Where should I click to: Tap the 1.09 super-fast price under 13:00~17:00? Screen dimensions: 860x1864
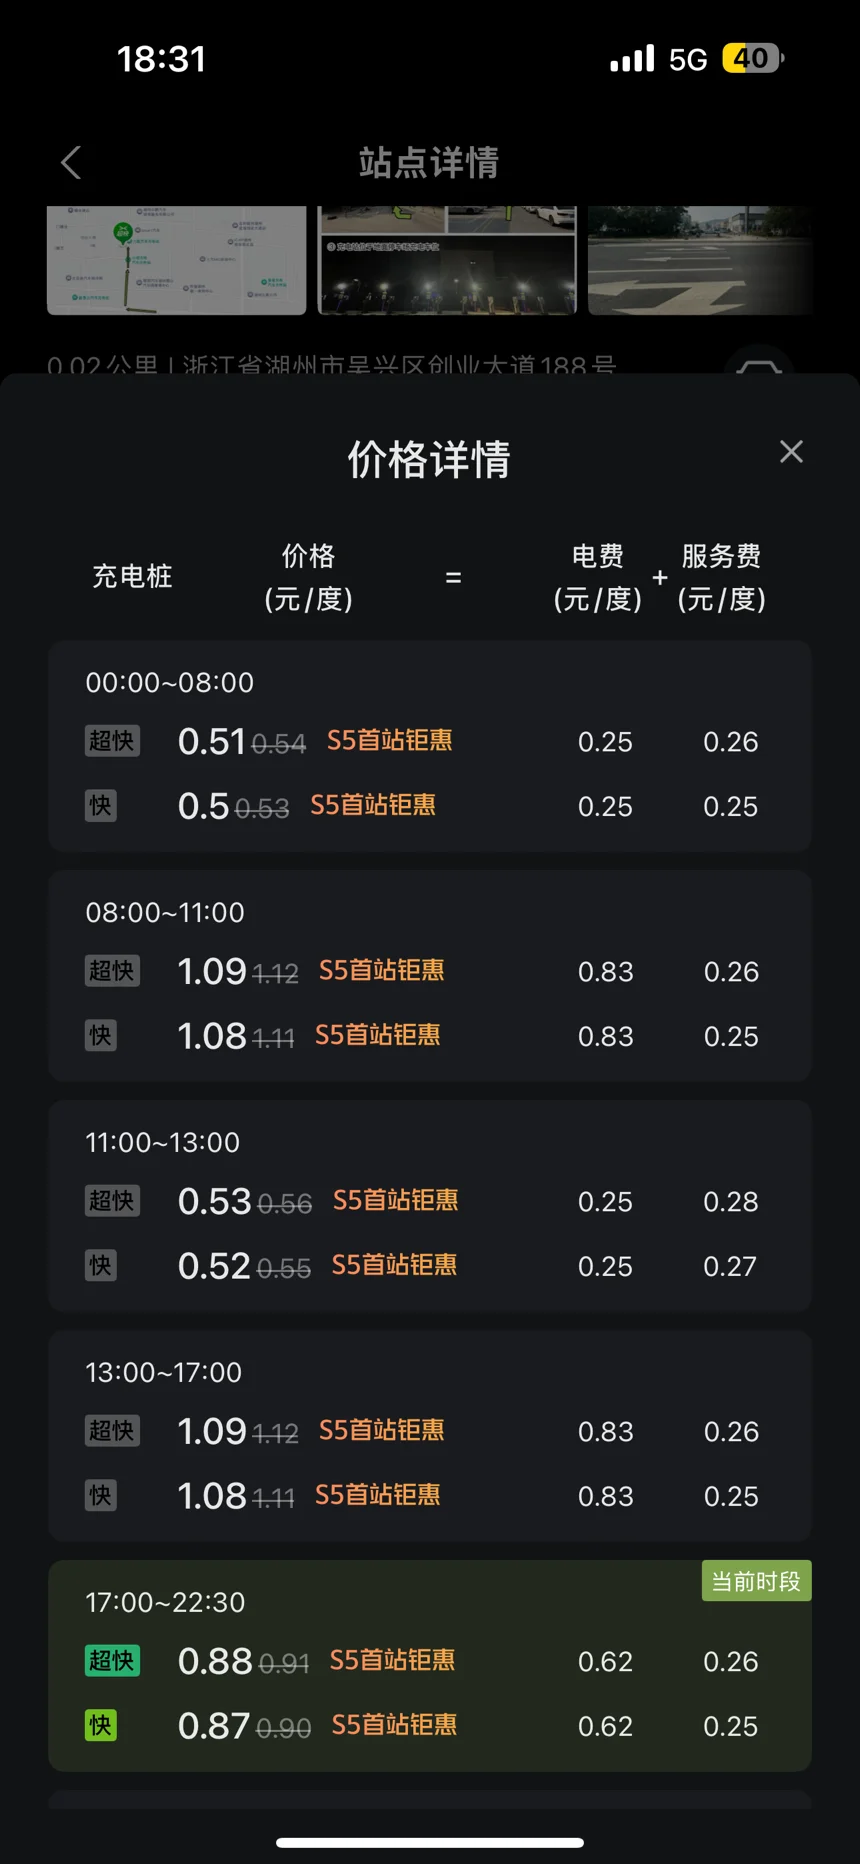[212, 1431]
